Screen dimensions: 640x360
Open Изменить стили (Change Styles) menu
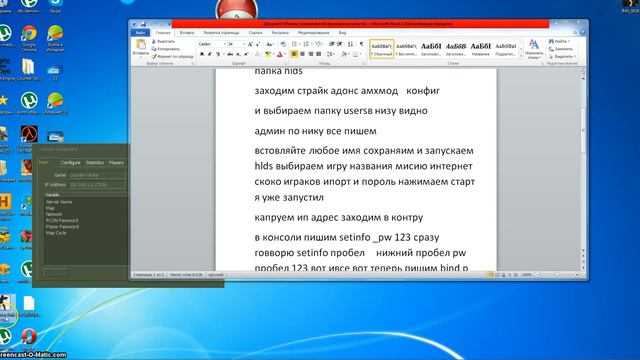point(534,49)
